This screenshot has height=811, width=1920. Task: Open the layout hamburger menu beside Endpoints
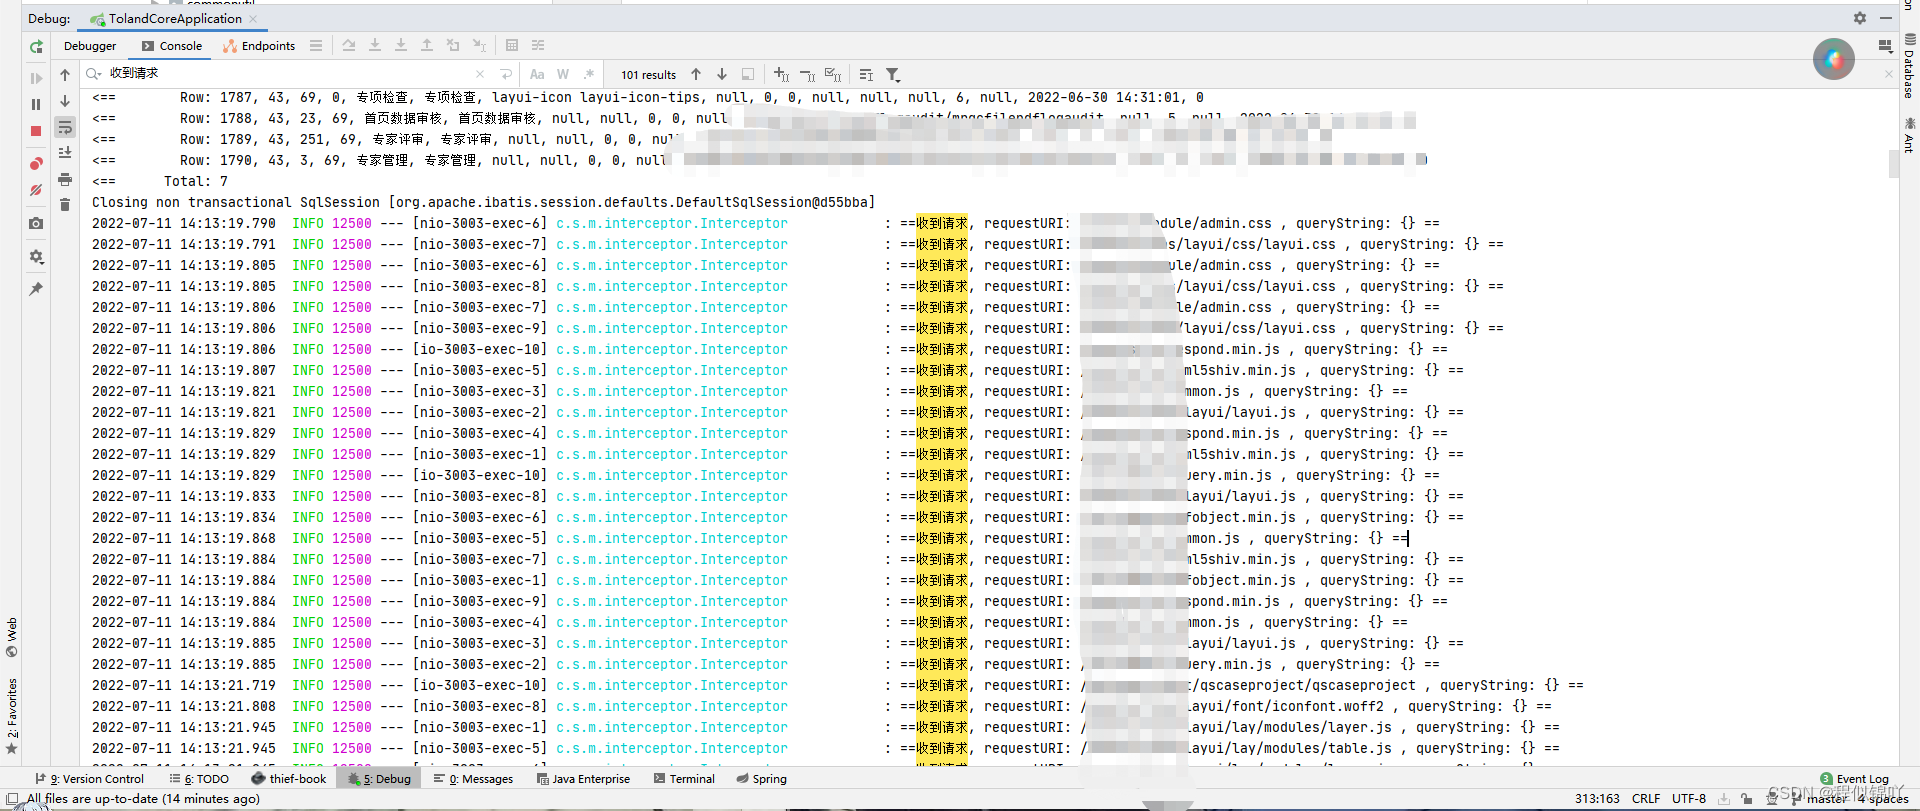[316, 46]
